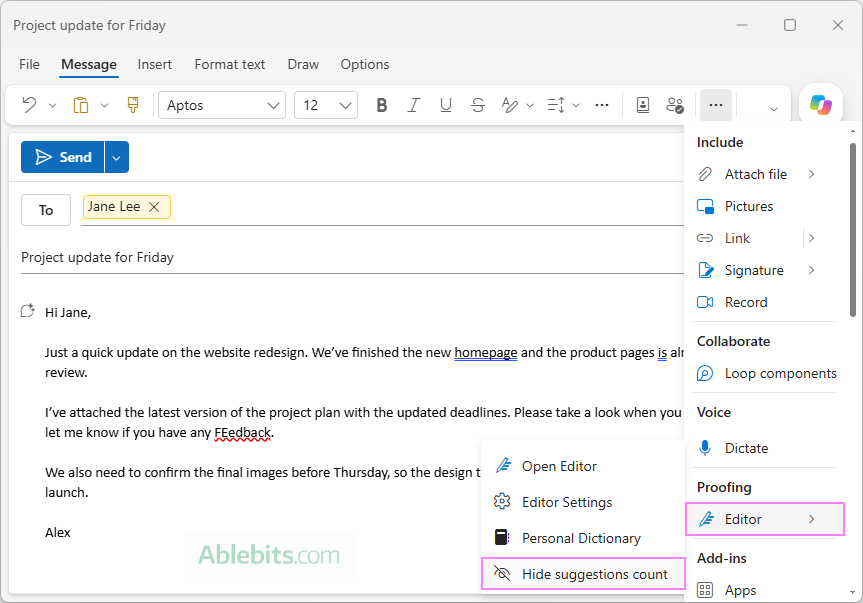Select Loop components under Collaborate

point(766,374)
